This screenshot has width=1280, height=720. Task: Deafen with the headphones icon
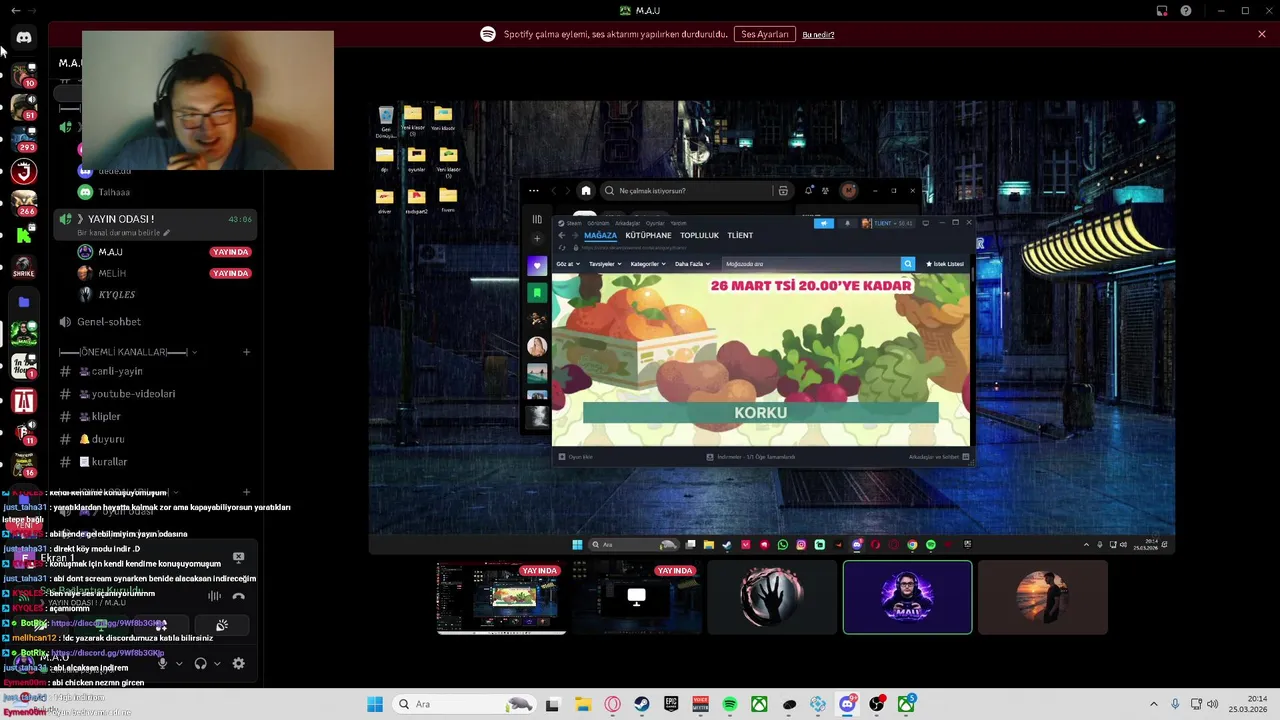[200, 663]
